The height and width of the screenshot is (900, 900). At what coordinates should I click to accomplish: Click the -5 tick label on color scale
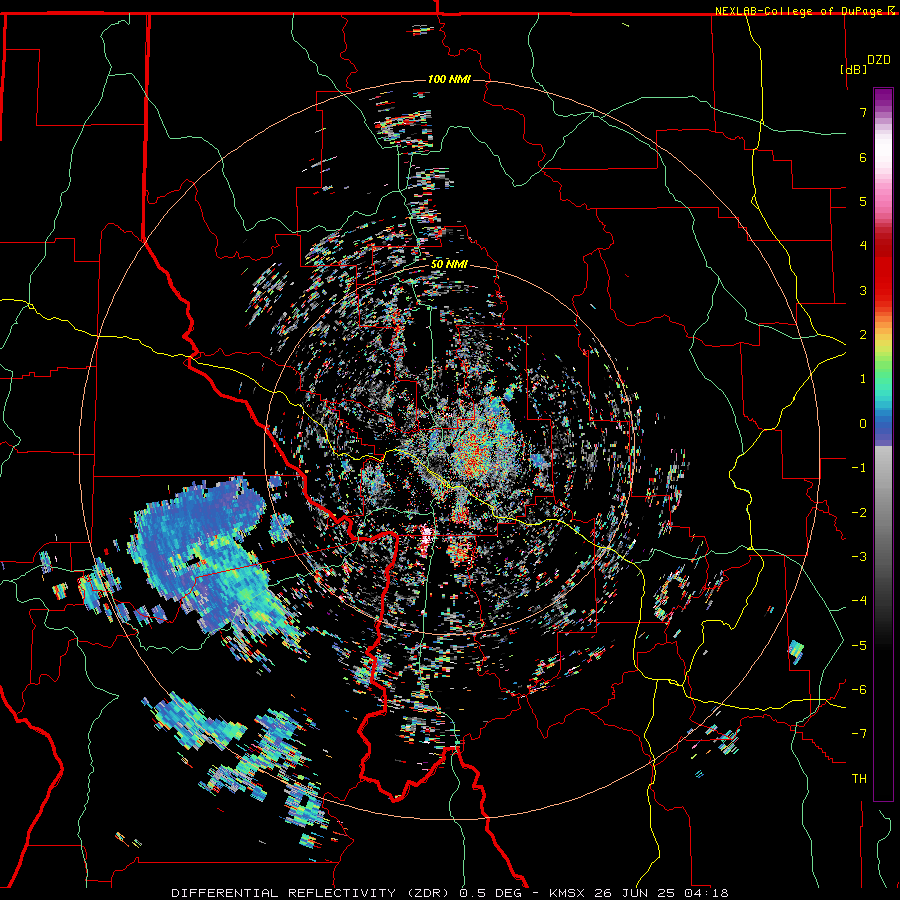[x=859, y=646]
